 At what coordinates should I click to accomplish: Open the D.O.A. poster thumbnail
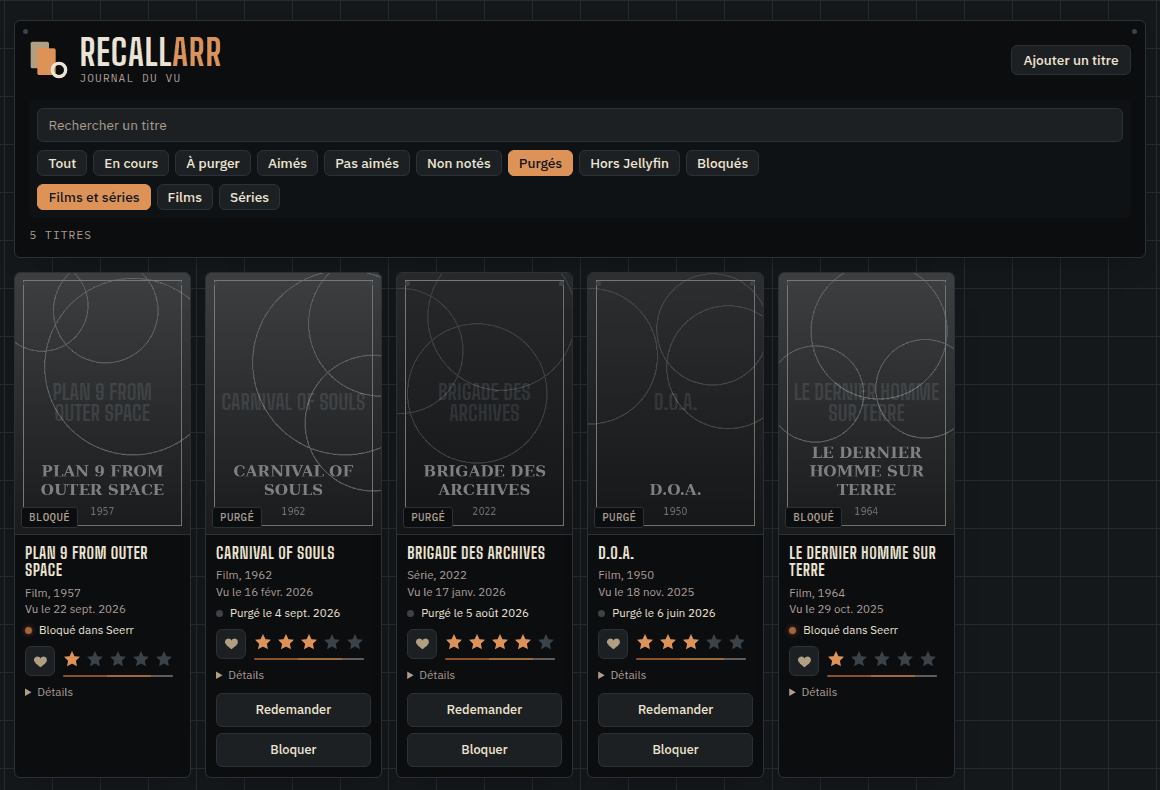pyautogui.click(x=675, y=403)
